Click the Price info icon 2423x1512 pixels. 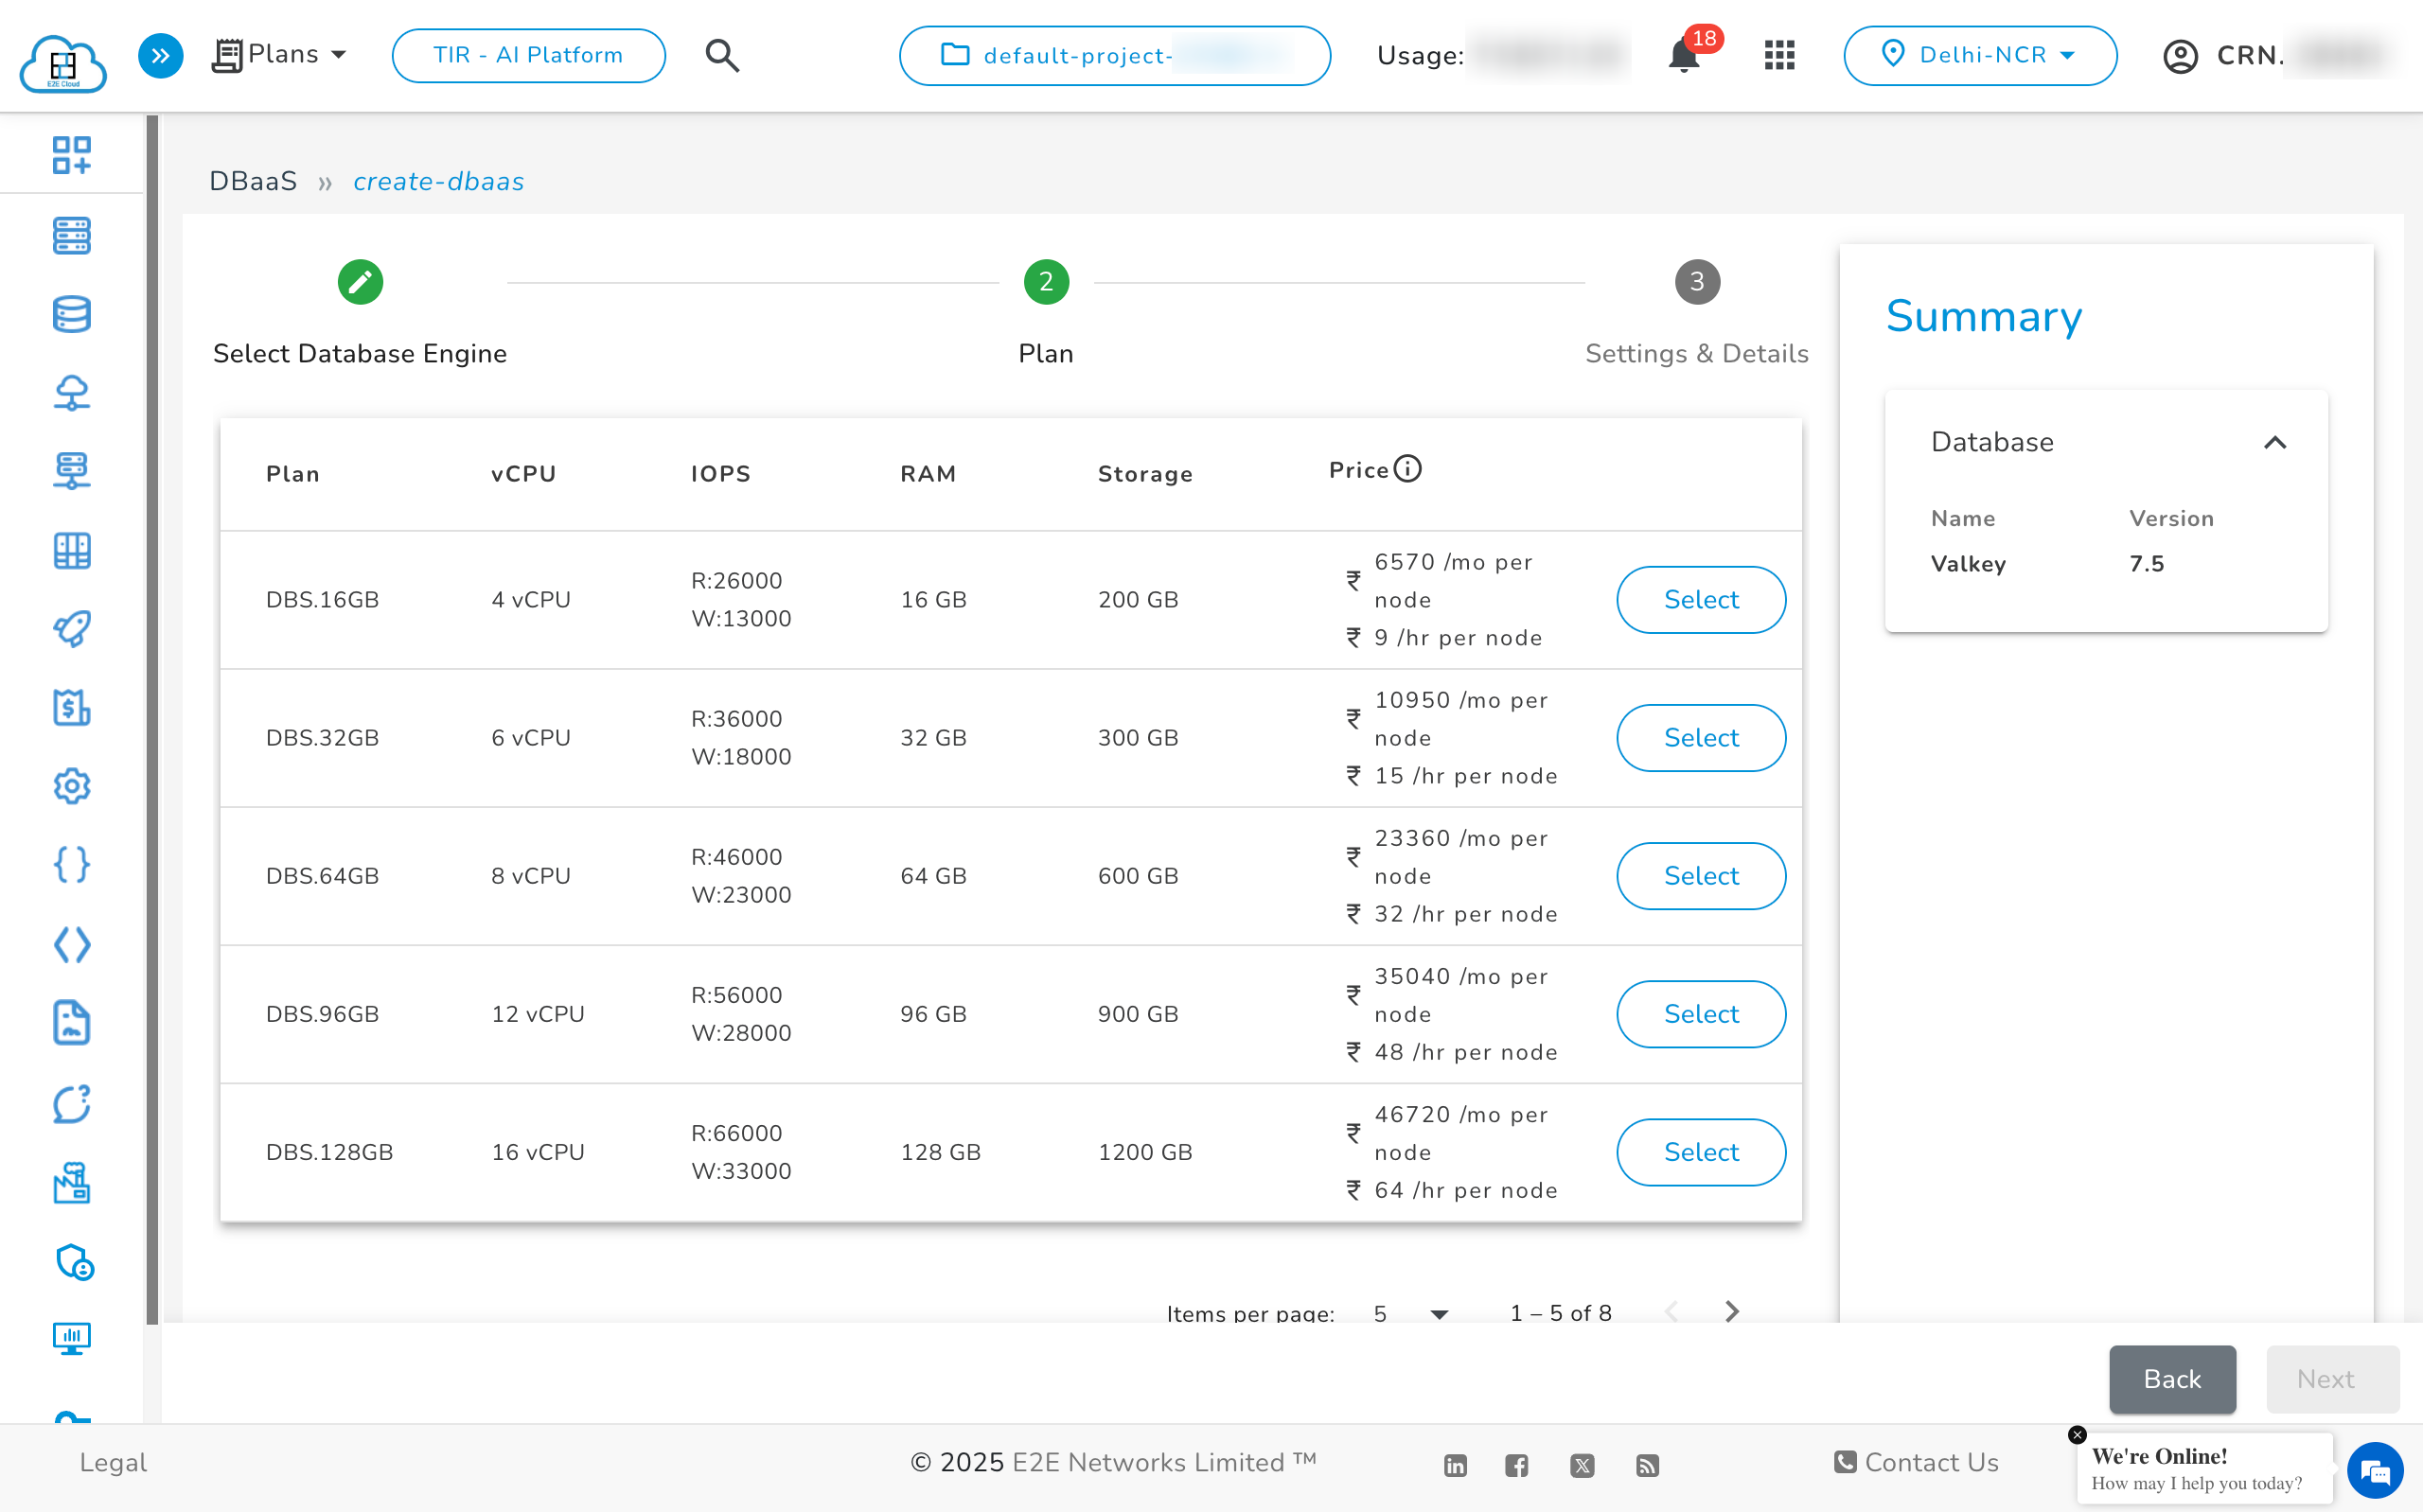pos(1407,468)
